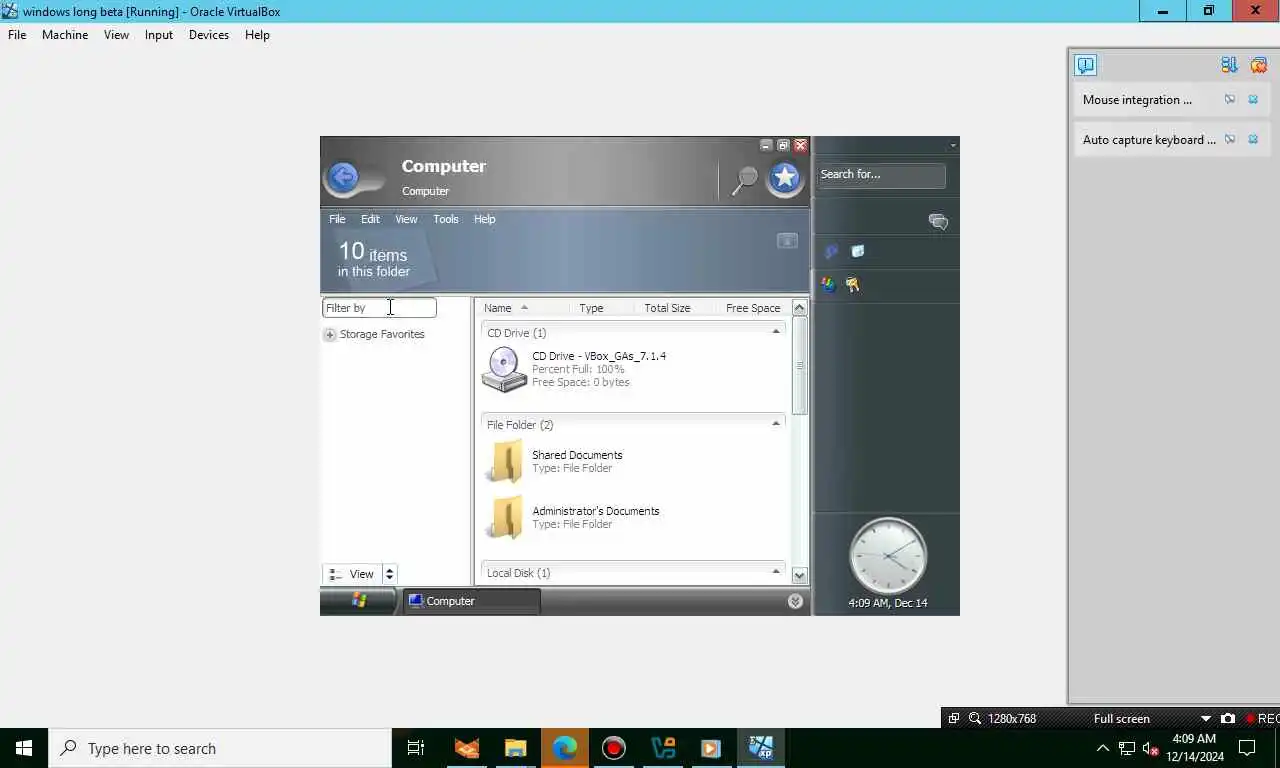This screenshot has width=1280, height=768.
Task: Collapse the Local Disk (1) group
Action: (776, 572)
